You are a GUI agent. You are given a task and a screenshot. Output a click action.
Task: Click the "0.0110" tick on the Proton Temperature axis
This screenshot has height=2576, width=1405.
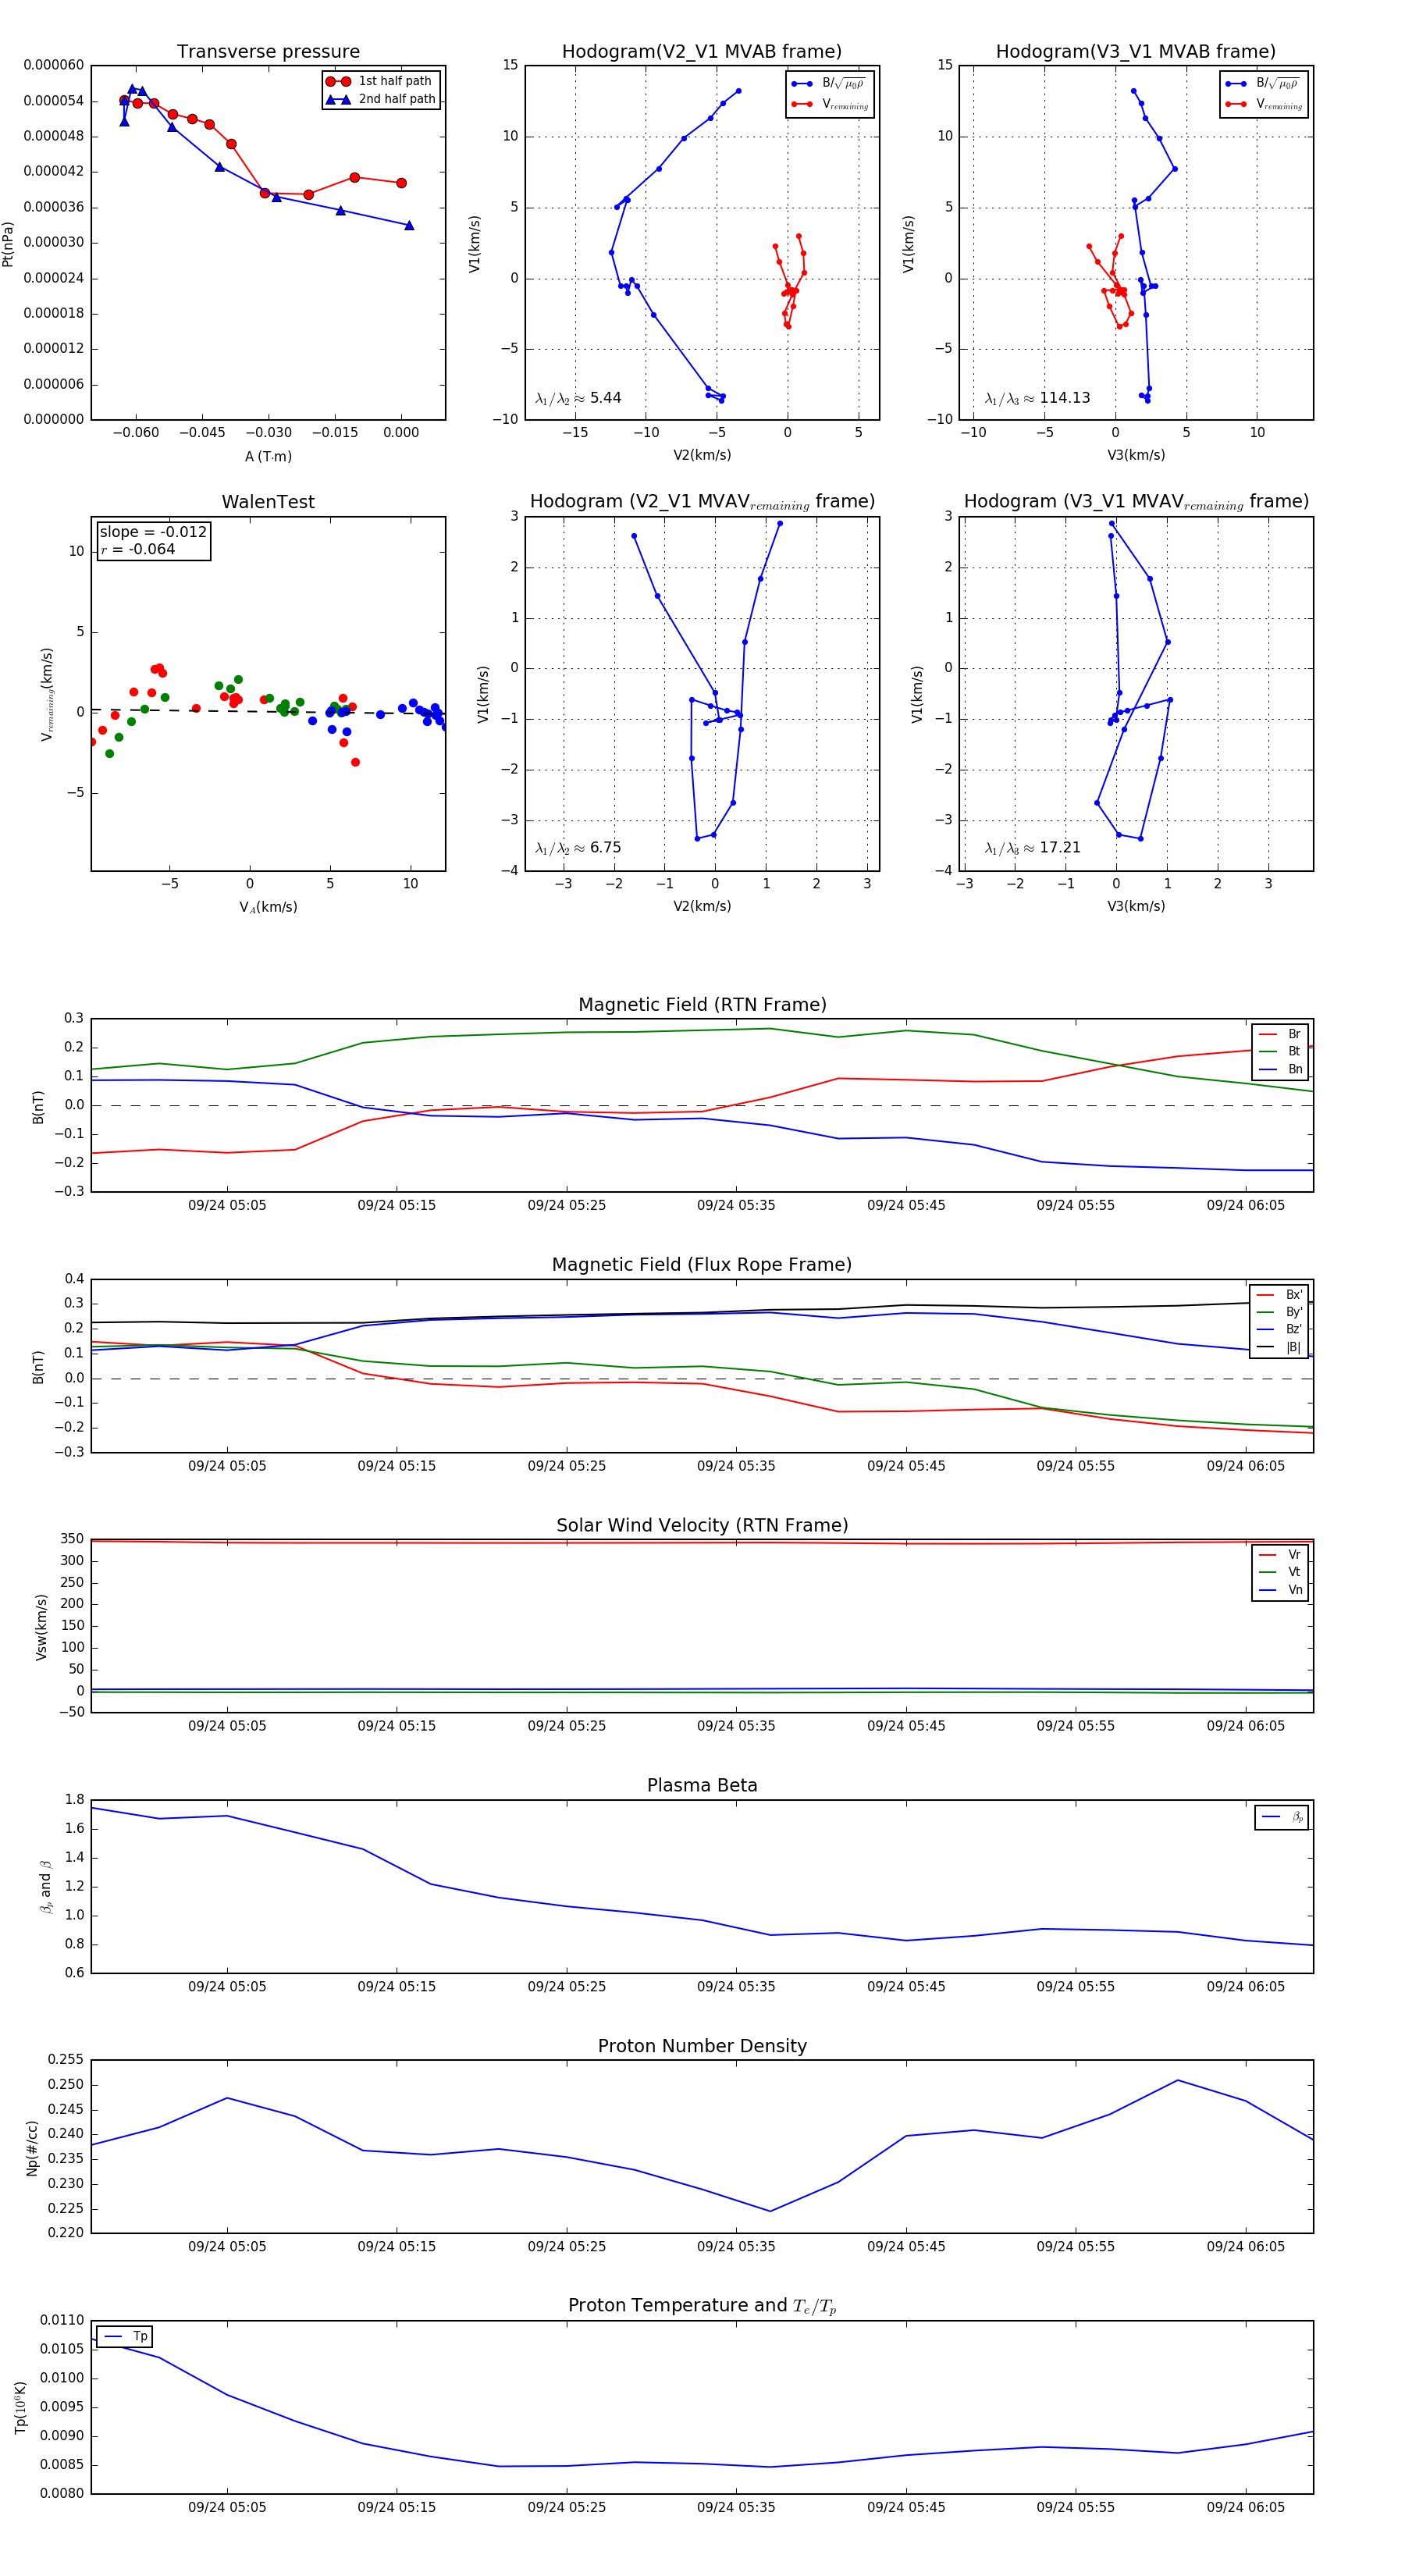pyautogui.click(x=62, y=2320)
